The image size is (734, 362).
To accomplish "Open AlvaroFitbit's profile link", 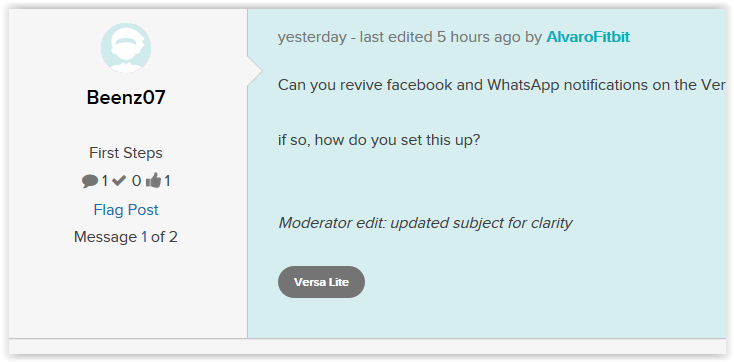I will (x=588, y=37).
